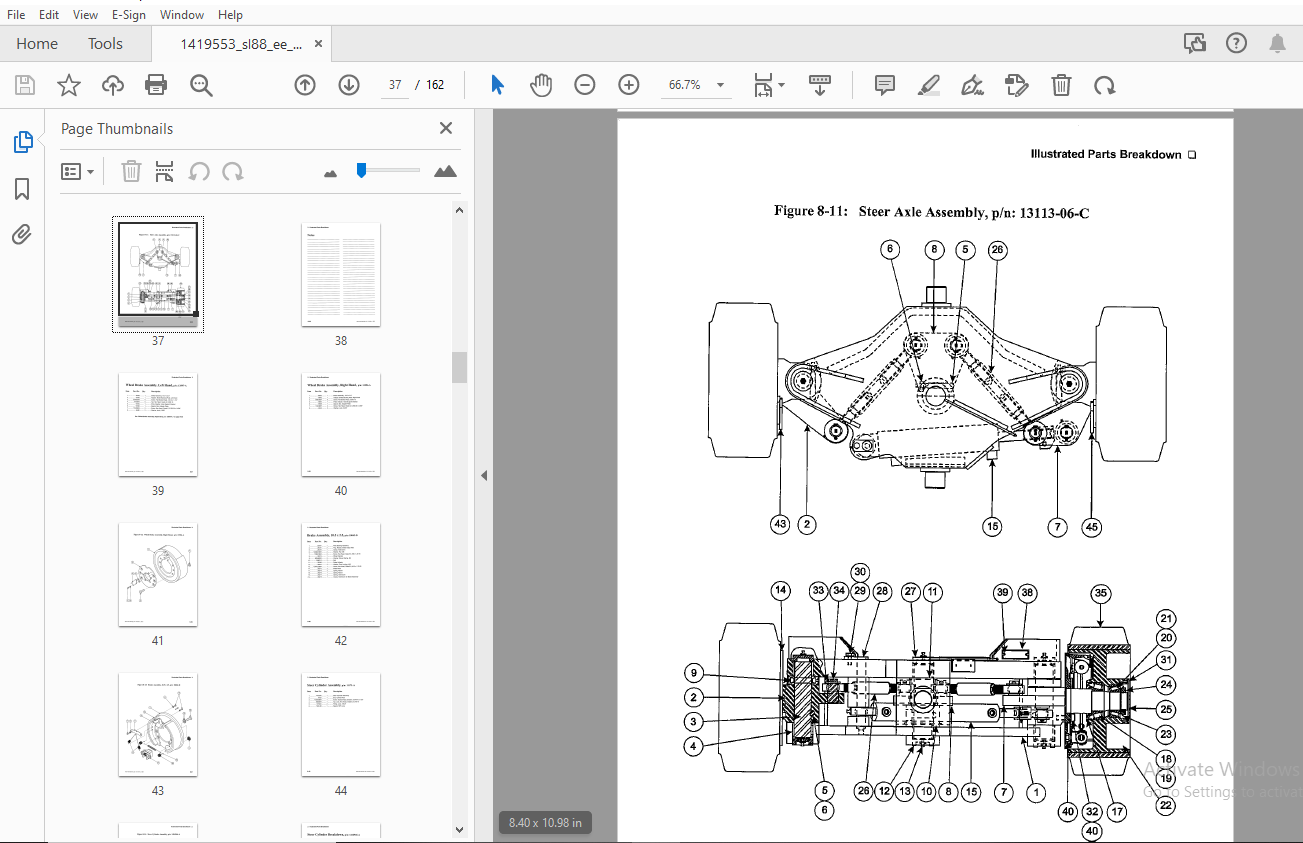
Task: Delete selected thumbnail with the panel trash icon
Action: click(x=131, y=171)
